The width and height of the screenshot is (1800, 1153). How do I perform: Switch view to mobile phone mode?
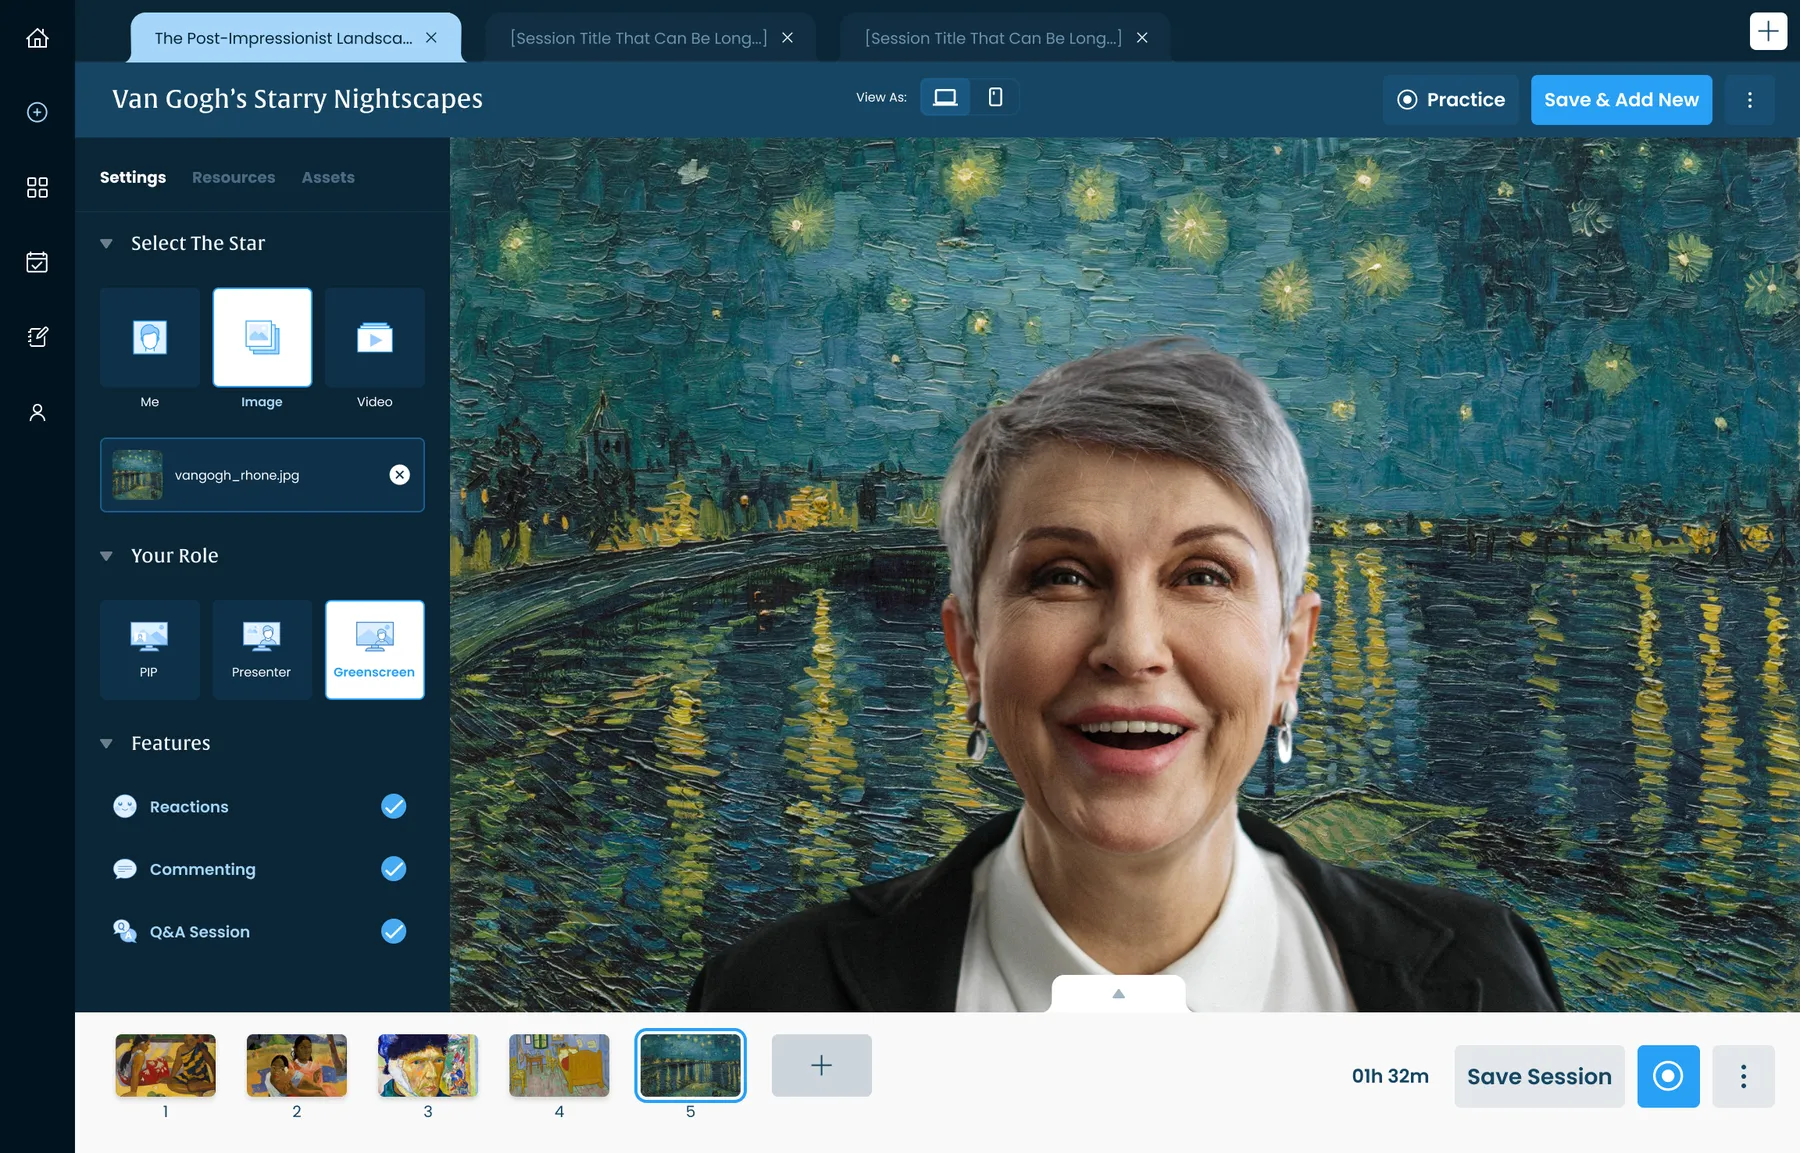coord(995,97)
